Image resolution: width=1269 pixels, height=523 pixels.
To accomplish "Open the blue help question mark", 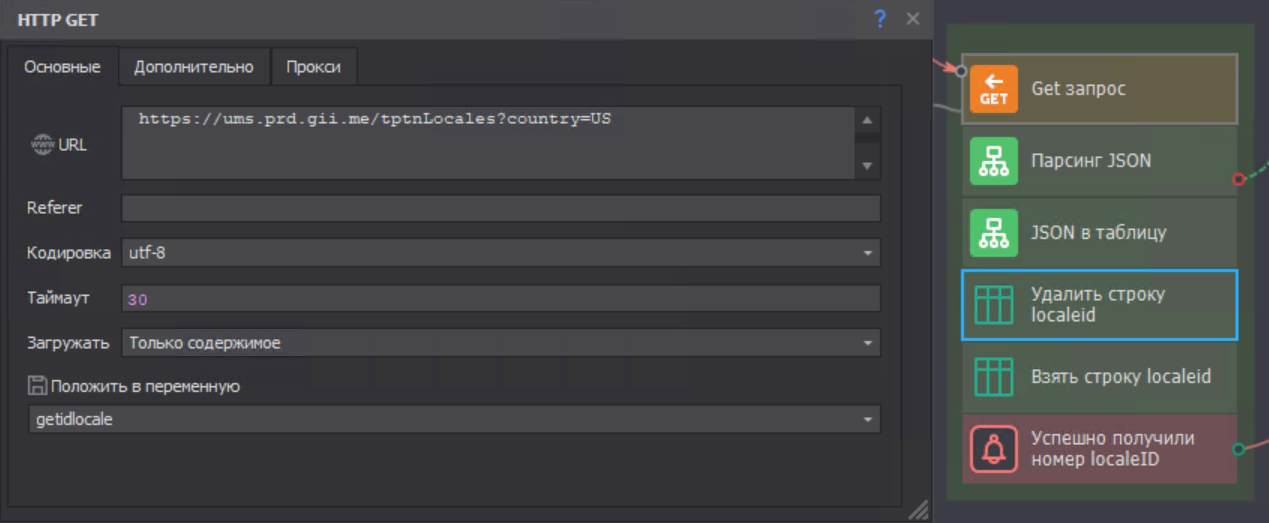I will pyautogui.click(x=880, y=18).
